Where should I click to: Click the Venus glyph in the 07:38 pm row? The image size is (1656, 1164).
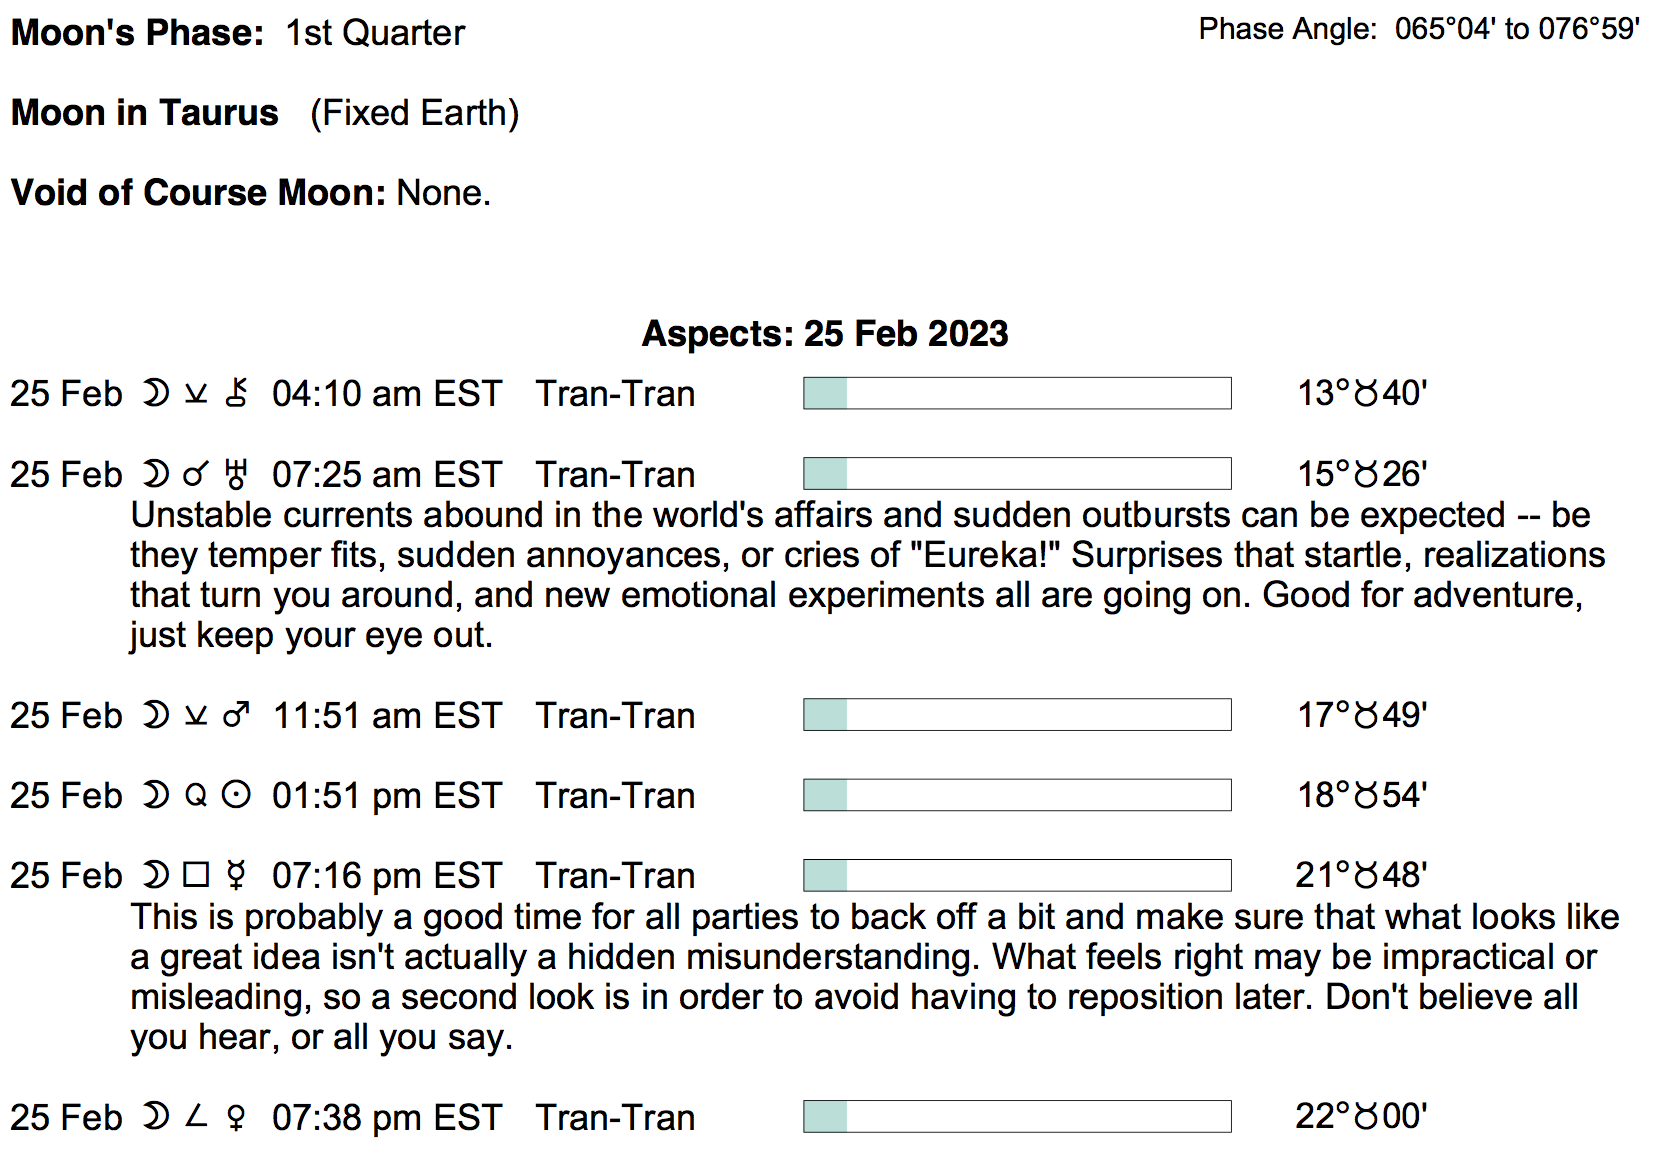point(236,1117)
